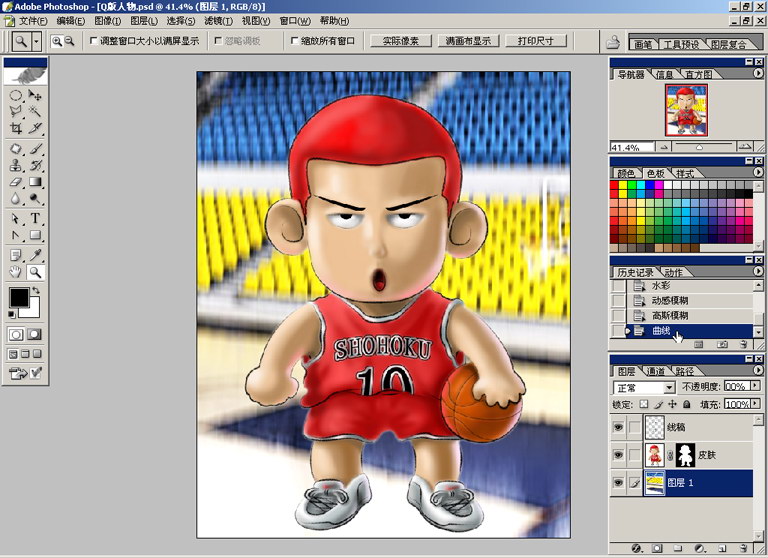This screenshot has width=768, height=558.
Task: Select the History Brush tool
Action: [35, 165]
